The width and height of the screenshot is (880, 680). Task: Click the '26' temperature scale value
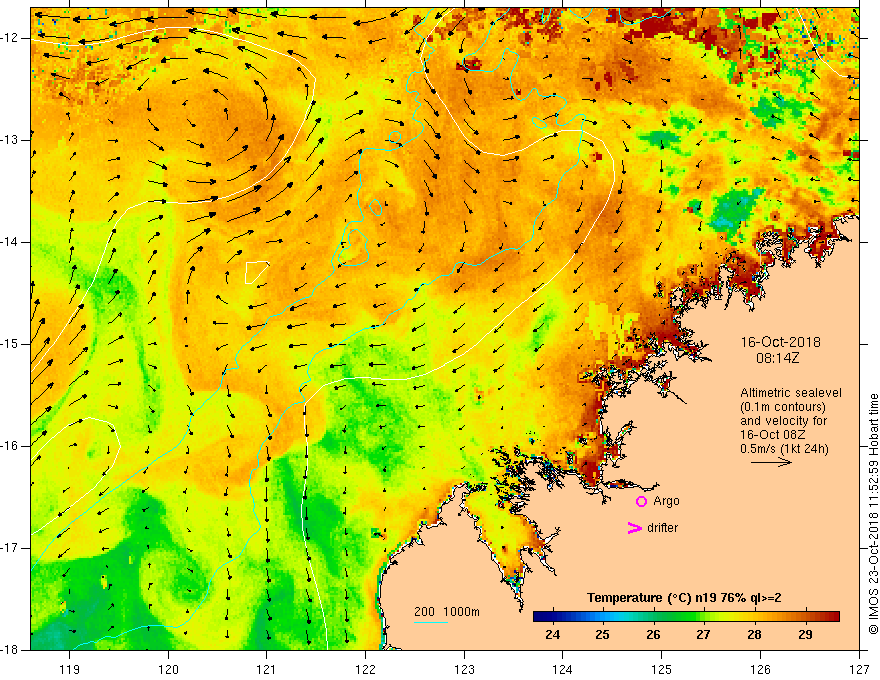click(x=653, y=635)
